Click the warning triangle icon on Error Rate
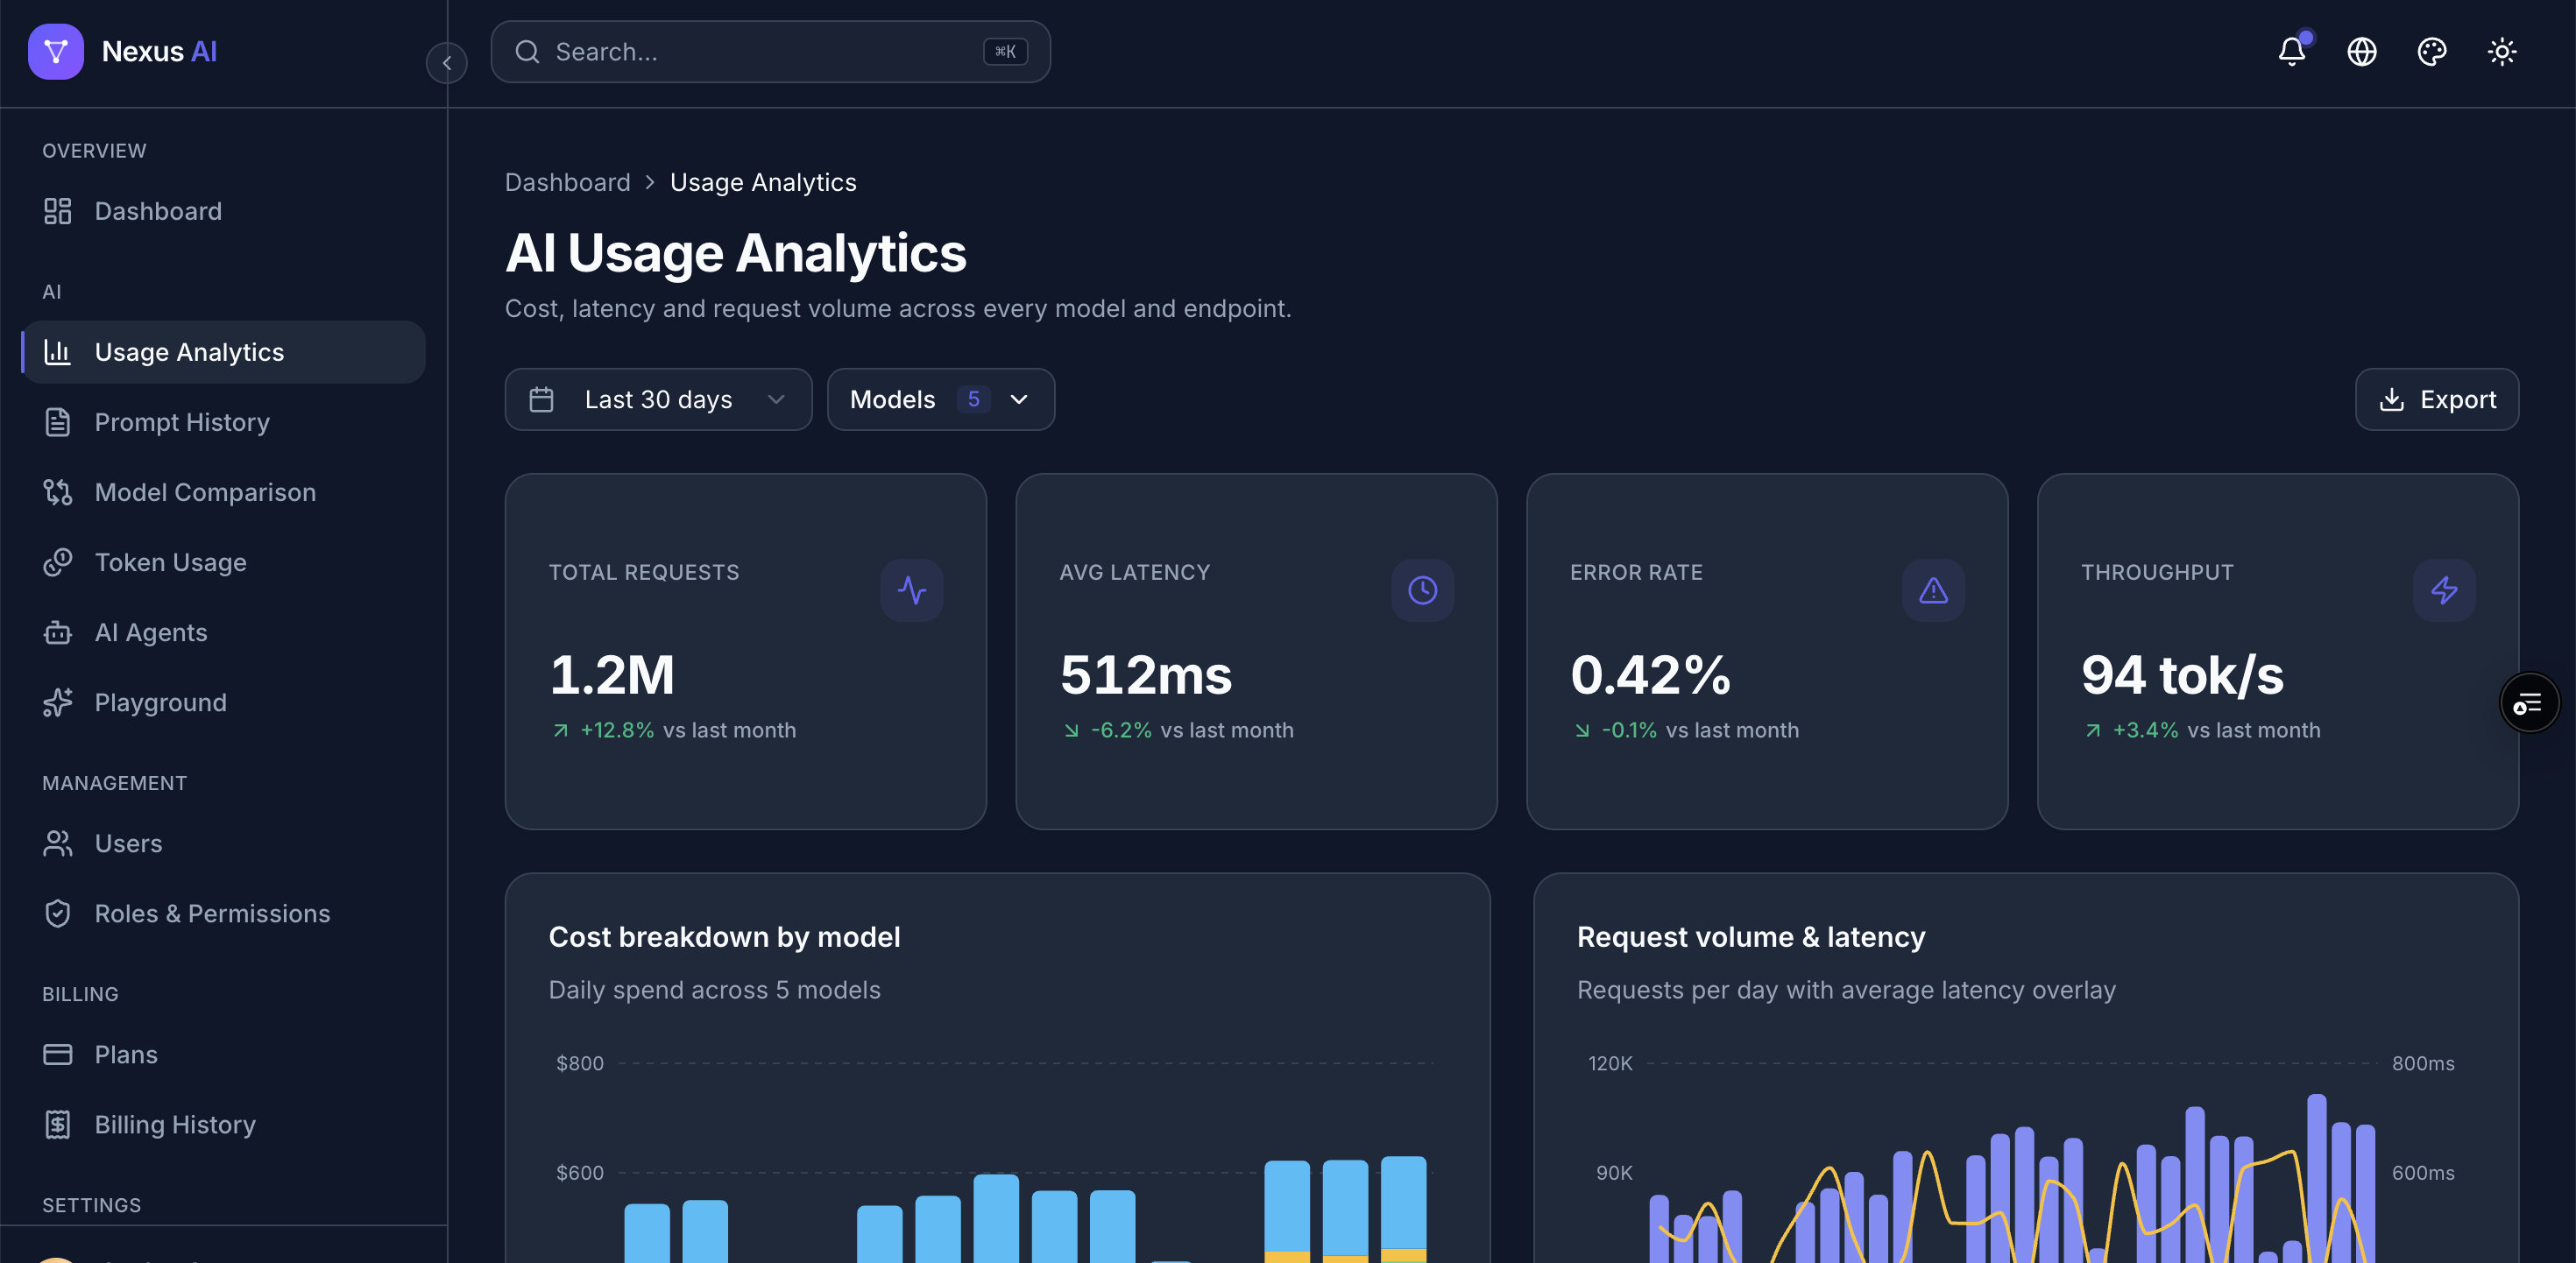Viewport: 2576px width, 1263px height. click(x=1933, y=590)
